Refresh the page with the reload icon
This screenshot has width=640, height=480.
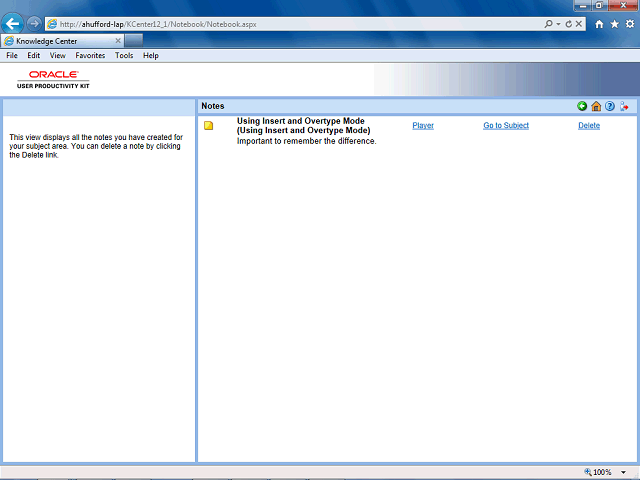[569, 24]
